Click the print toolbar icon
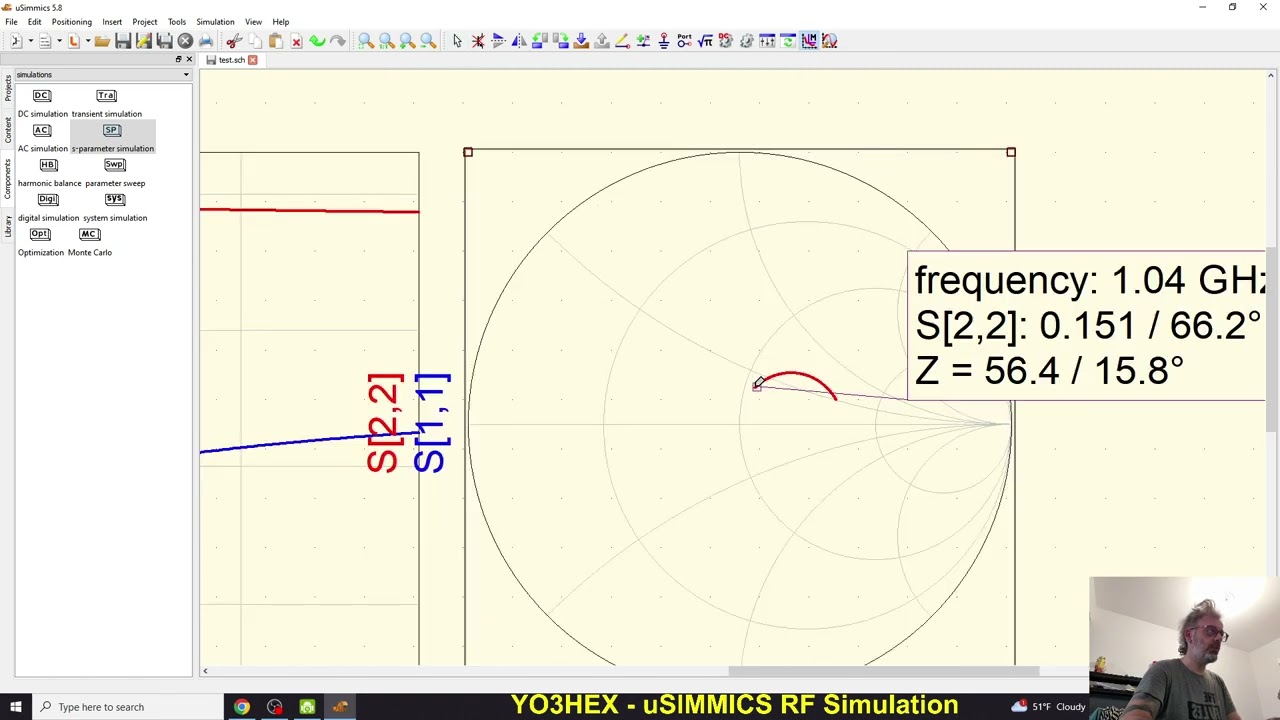1280x720 pixels. 206,41
